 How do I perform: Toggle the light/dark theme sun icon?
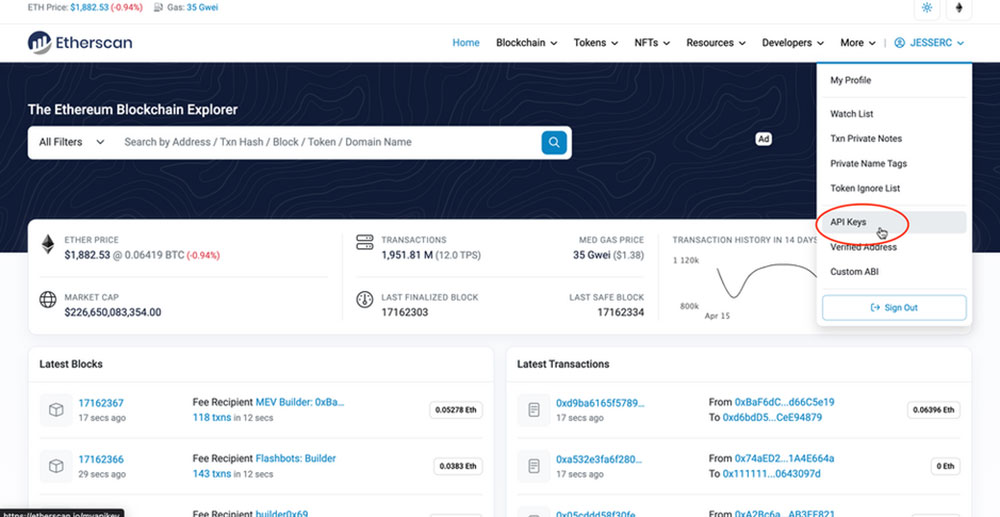(x=927, y=8)
